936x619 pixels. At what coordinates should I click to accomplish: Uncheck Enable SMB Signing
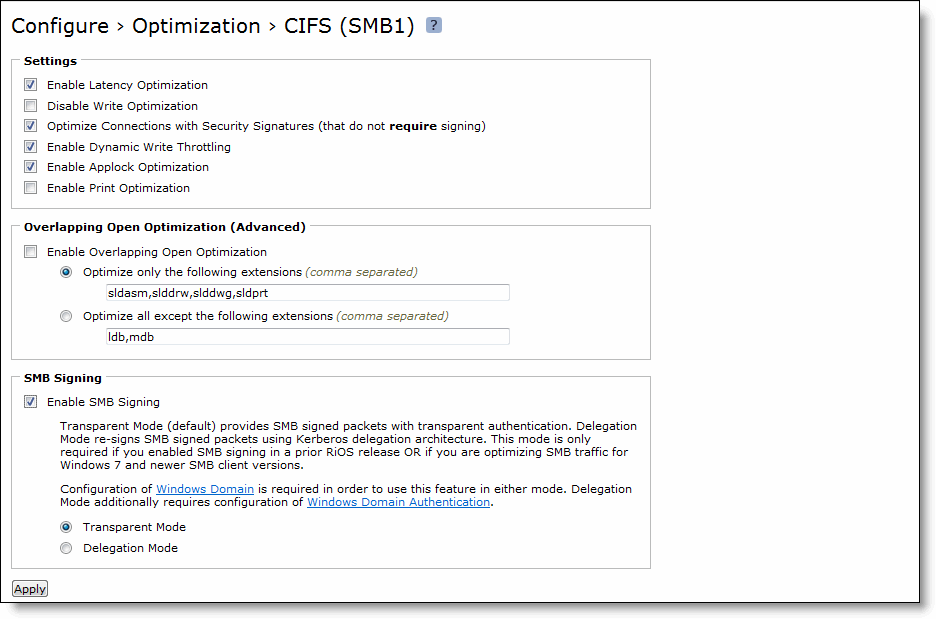(31, 402)
